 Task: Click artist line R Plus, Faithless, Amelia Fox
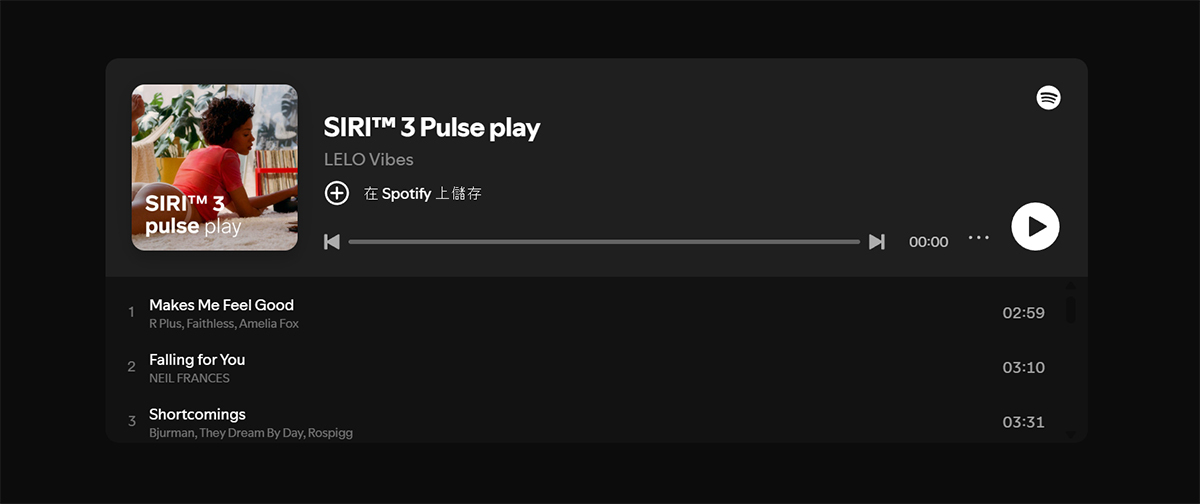click(224, 324)
